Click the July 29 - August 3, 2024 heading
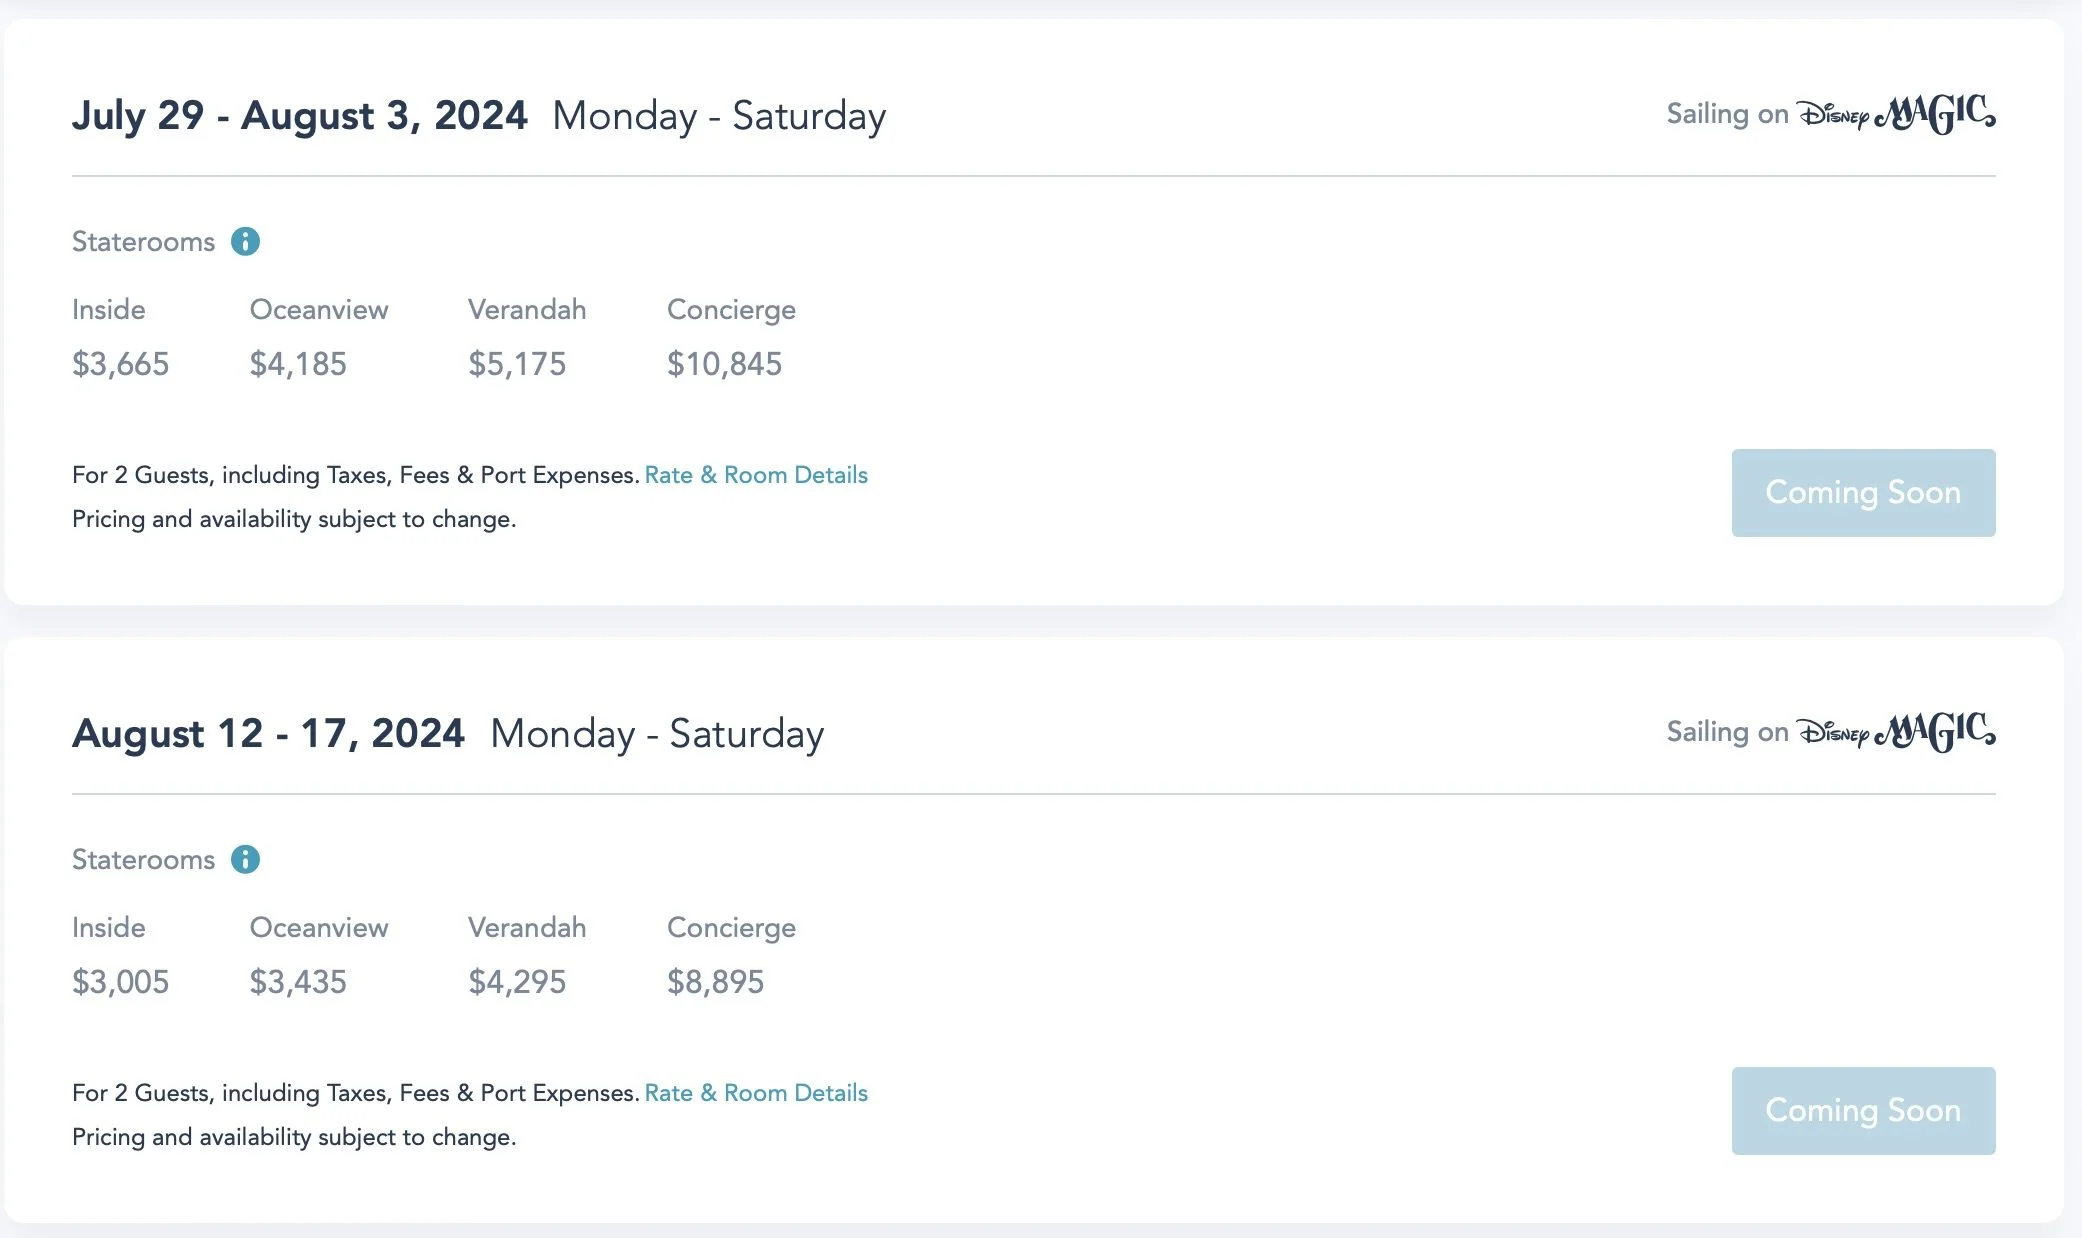The height and width of the screenshot is (1238, 2082). point(299,116)
